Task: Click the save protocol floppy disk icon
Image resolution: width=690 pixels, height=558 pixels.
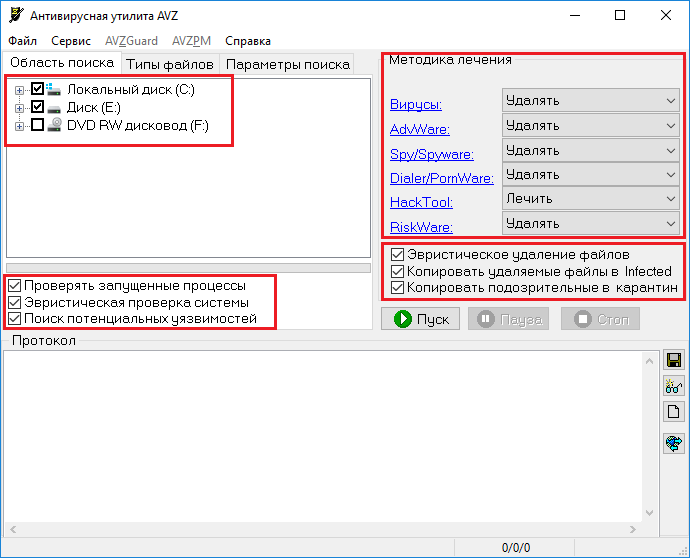Action: (674, 360)
